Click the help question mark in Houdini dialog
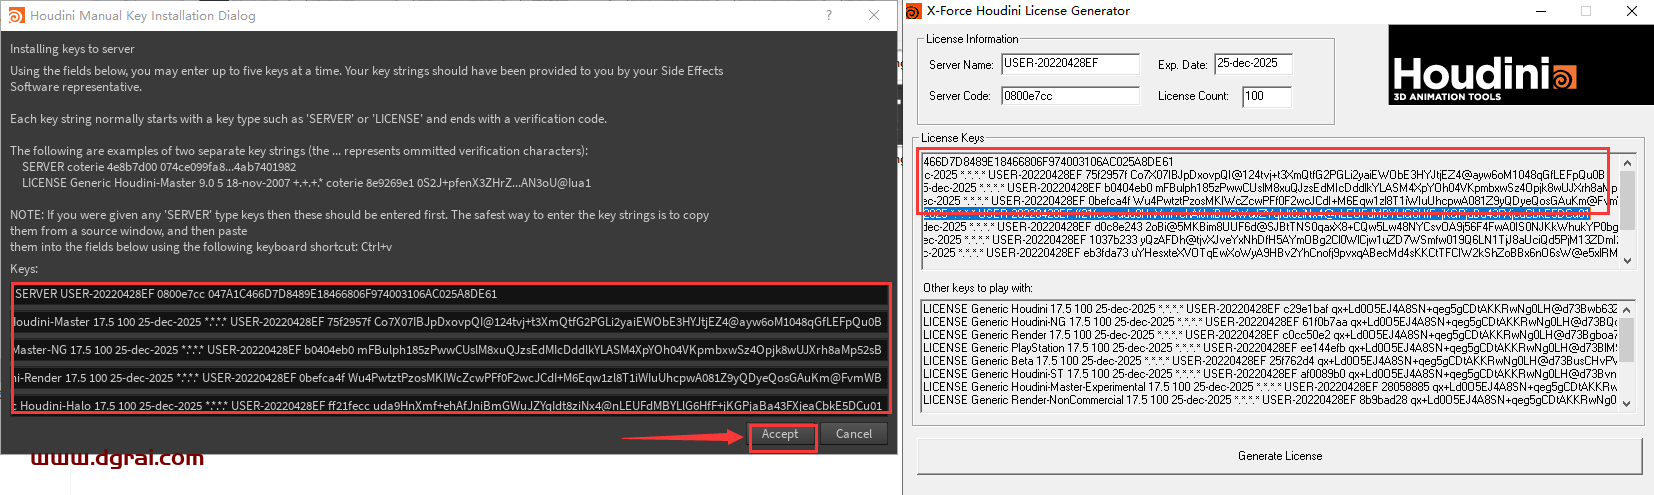The image size is (1654, 495). click(828, 15)
